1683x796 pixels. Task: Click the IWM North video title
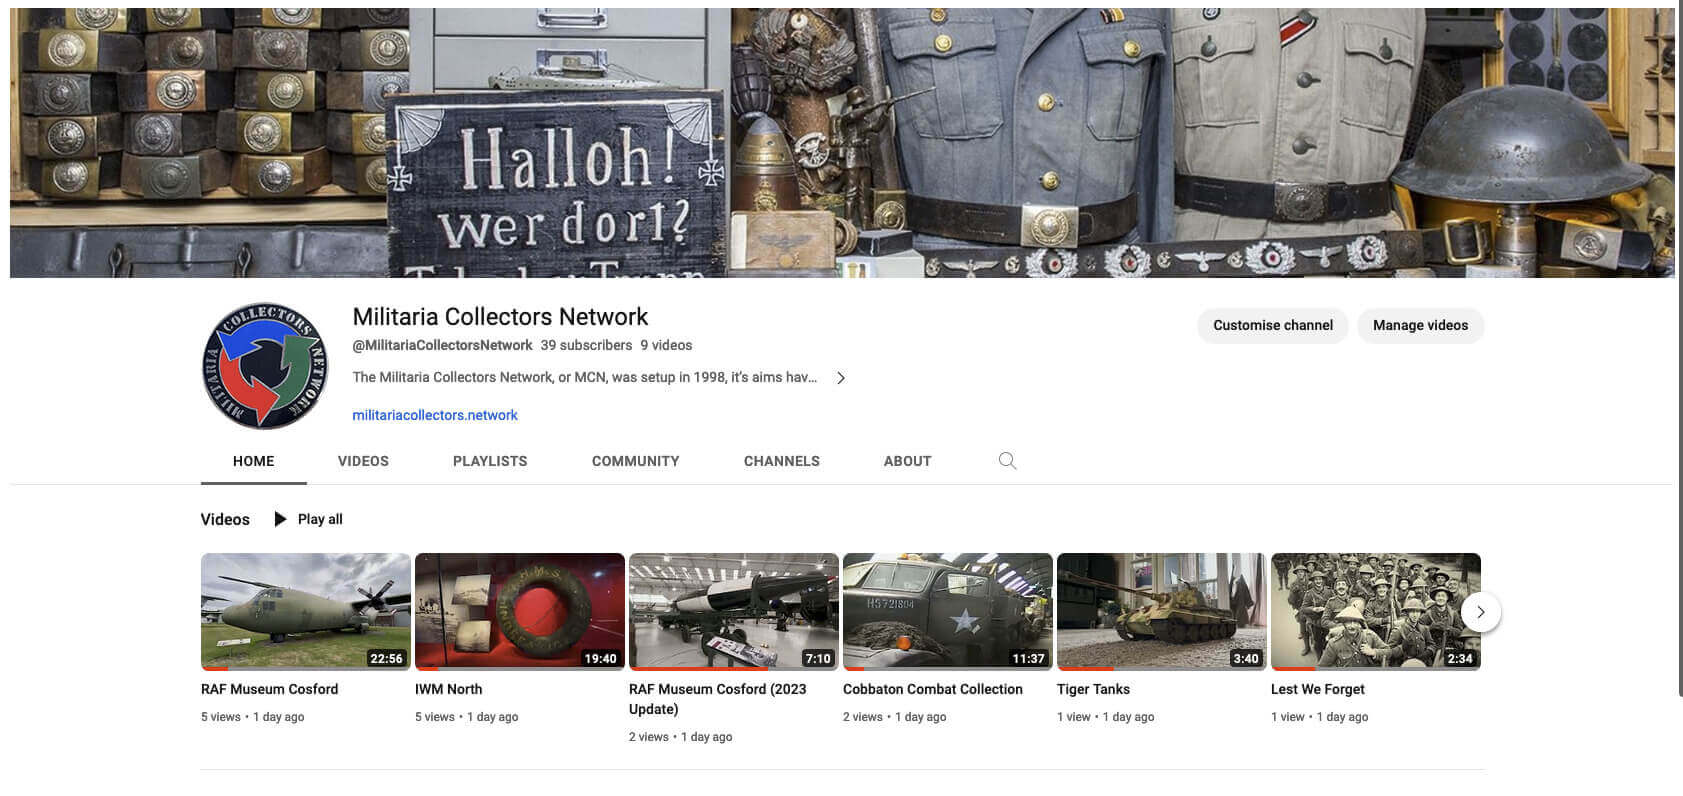(449, 689)
